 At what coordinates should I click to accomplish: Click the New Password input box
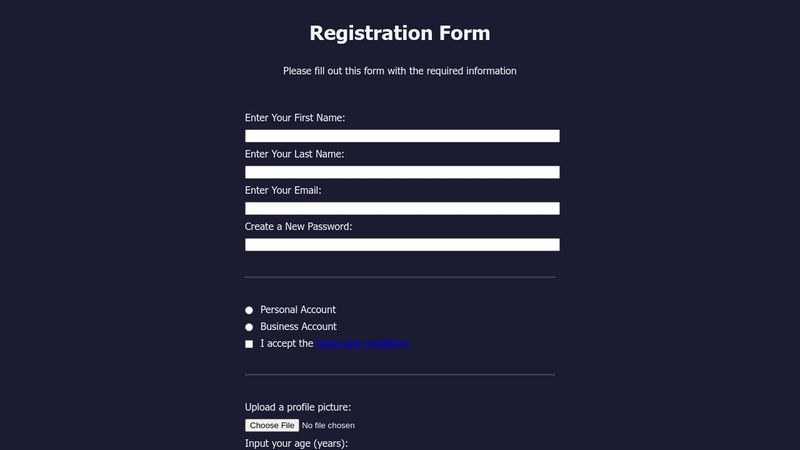402,244
